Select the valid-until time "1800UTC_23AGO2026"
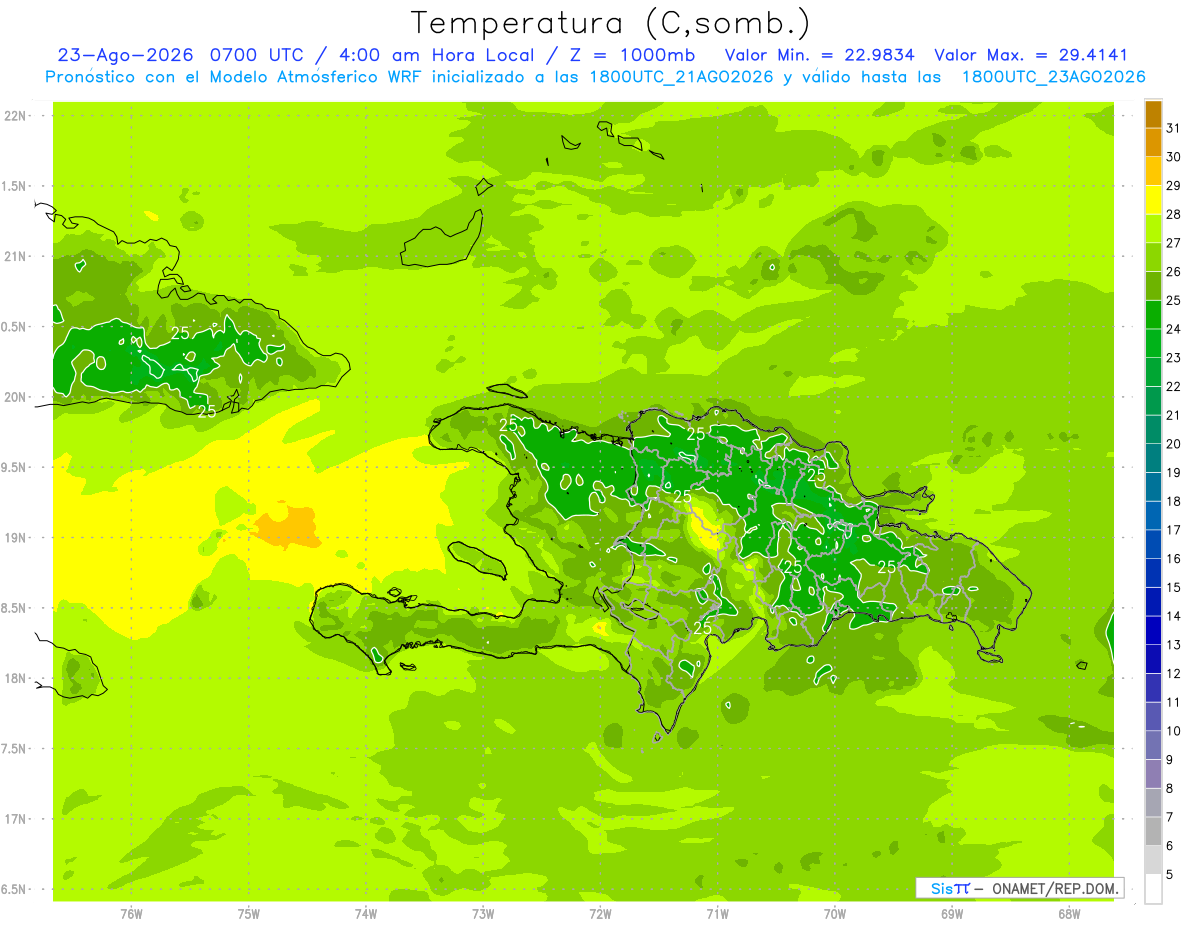This screenshot has width=1200, height=927. pyautogui.click(x=1053, y=77)
